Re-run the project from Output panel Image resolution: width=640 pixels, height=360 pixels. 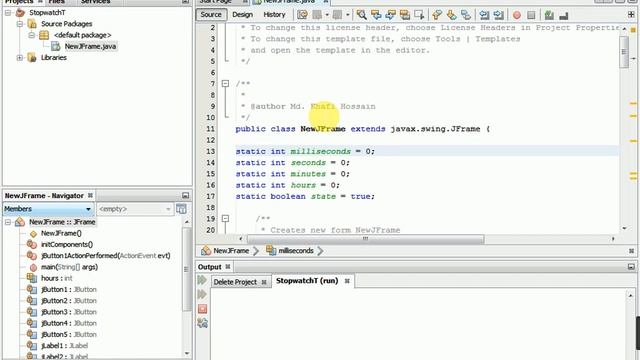[x=202, y=280]
